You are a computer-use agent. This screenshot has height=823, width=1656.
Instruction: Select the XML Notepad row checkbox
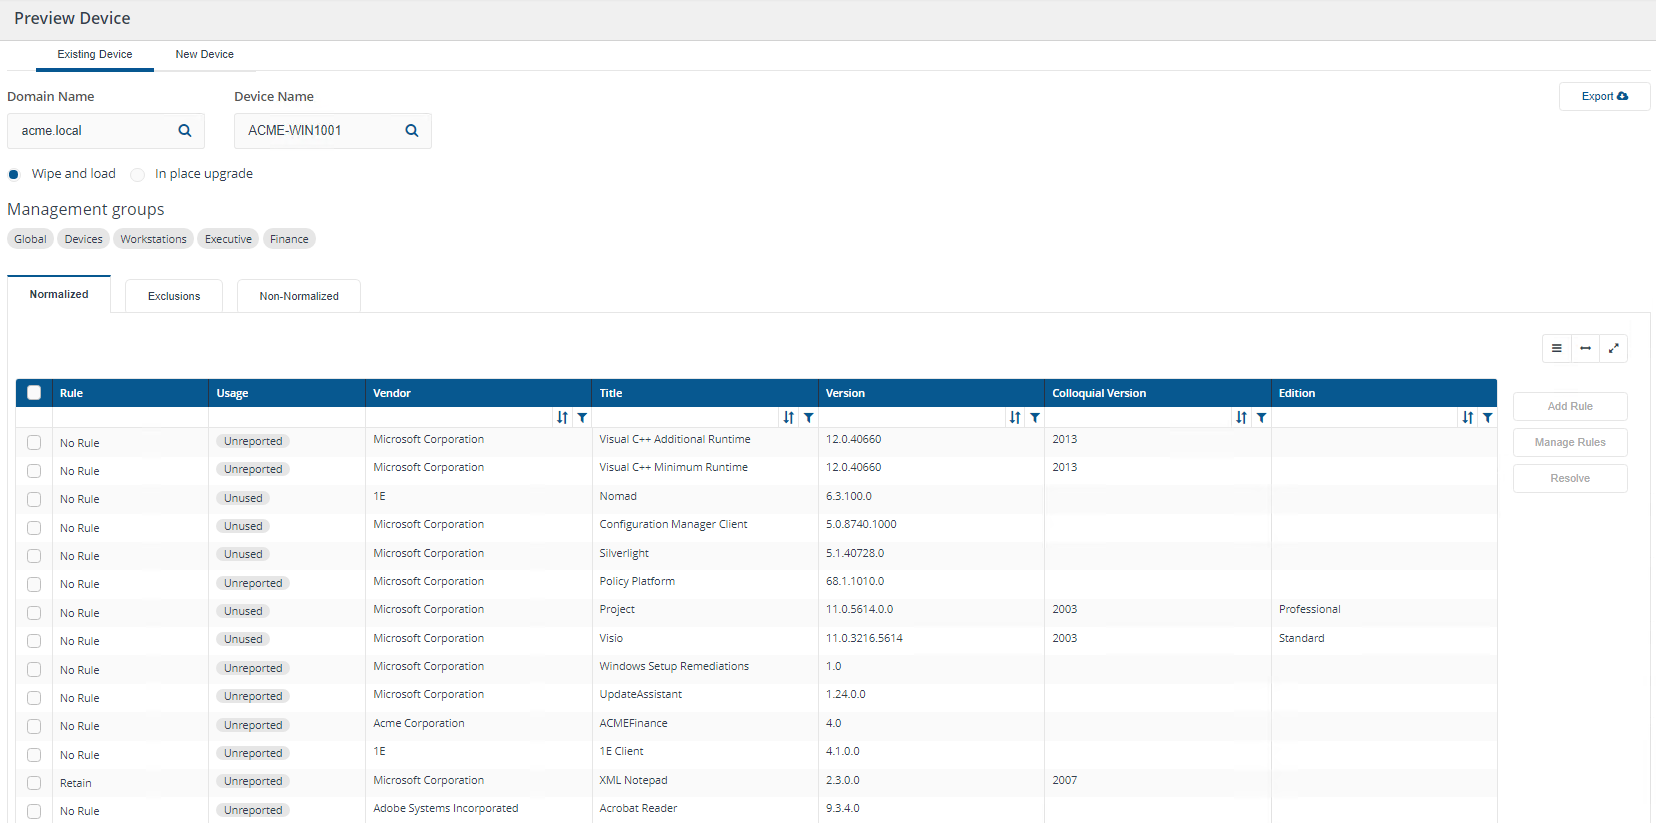(34, 783)
